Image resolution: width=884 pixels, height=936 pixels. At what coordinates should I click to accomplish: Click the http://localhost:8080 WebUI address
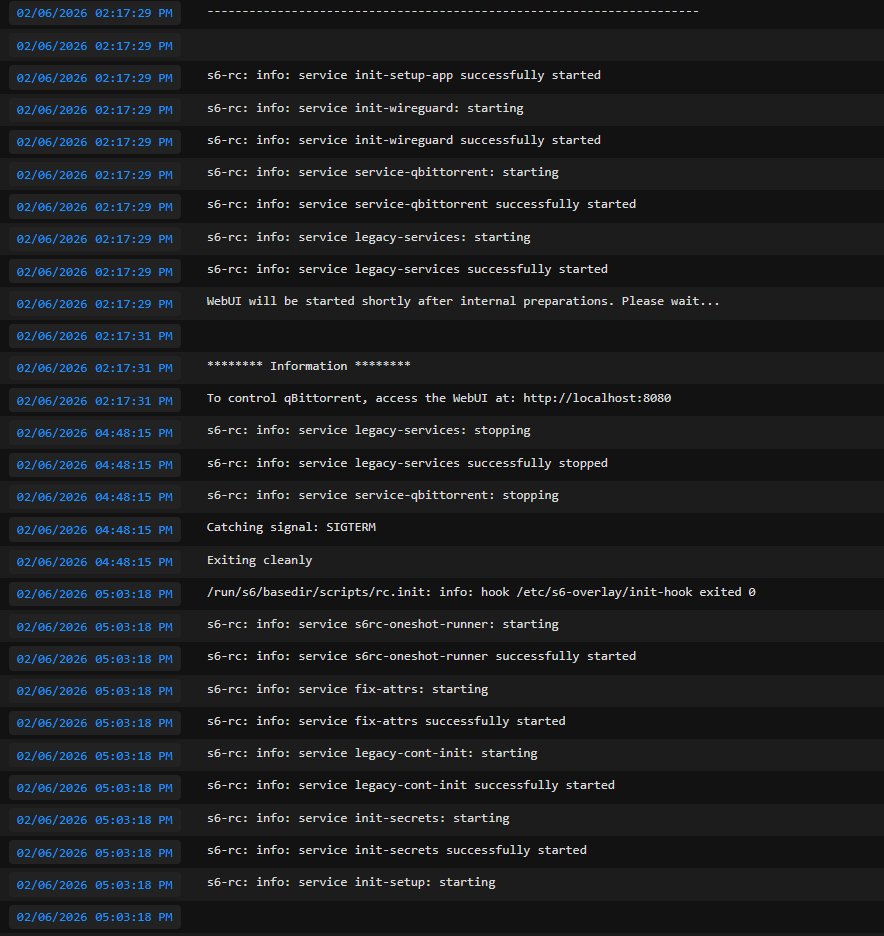point(597,398)
